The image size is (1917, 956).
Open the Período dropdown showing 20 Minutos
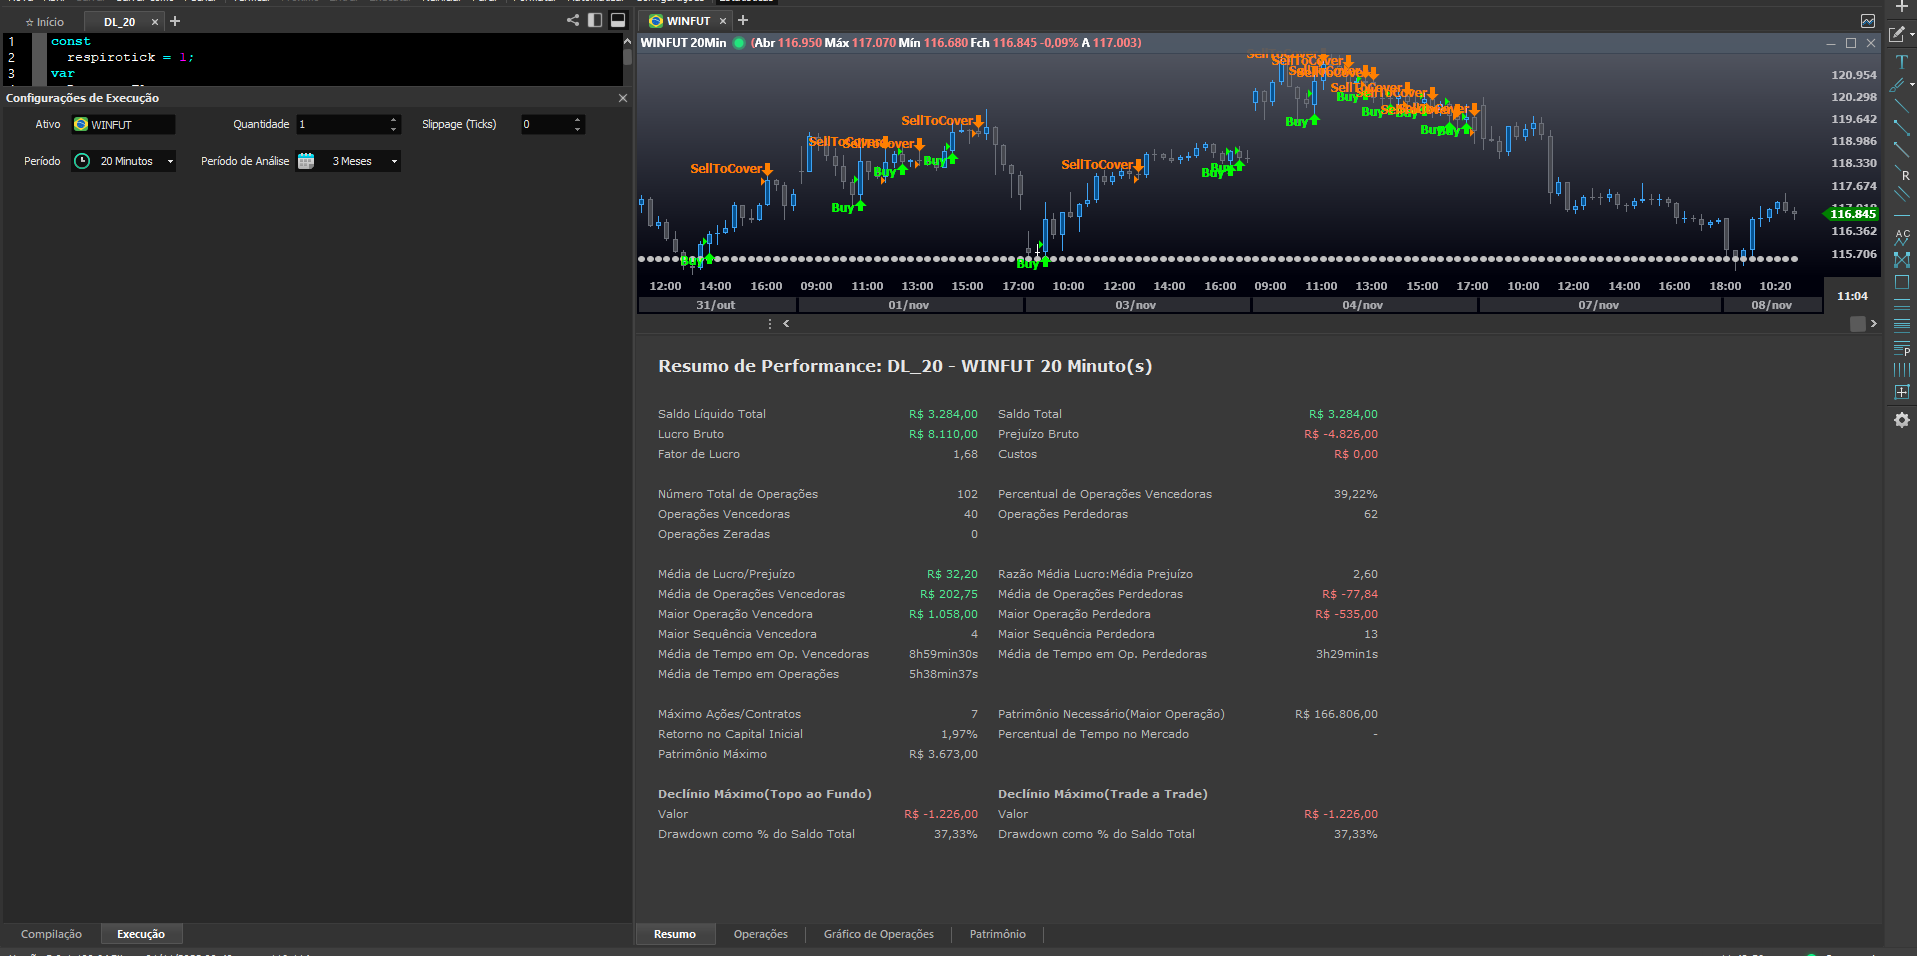(x=122, y=161)
